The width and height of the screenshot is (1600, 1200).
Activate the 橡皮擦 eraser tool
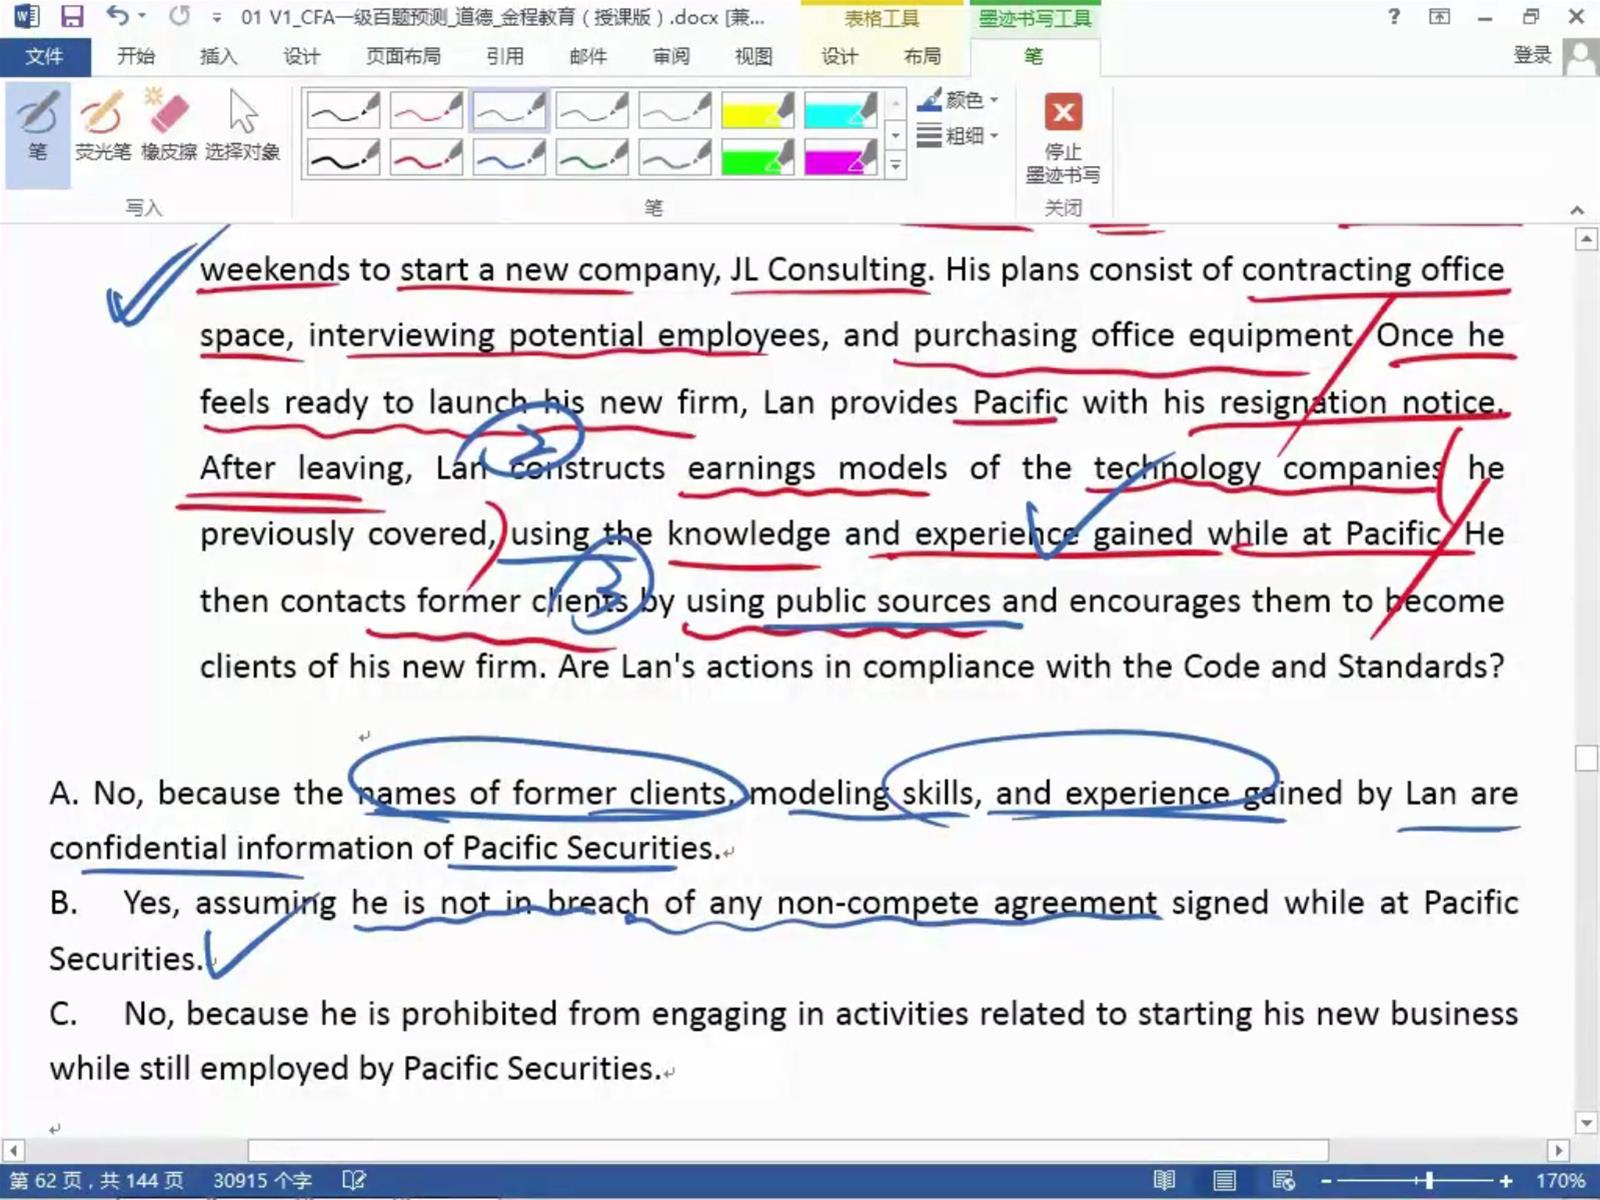coord(168,127)
